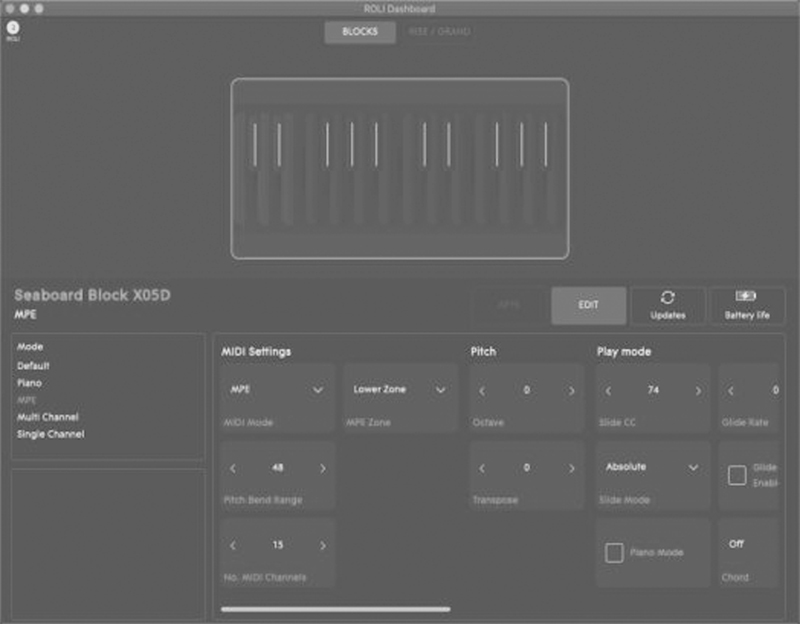800x624 pixels.
Task: Click the Transpose value 0
Action: [527, 468]
